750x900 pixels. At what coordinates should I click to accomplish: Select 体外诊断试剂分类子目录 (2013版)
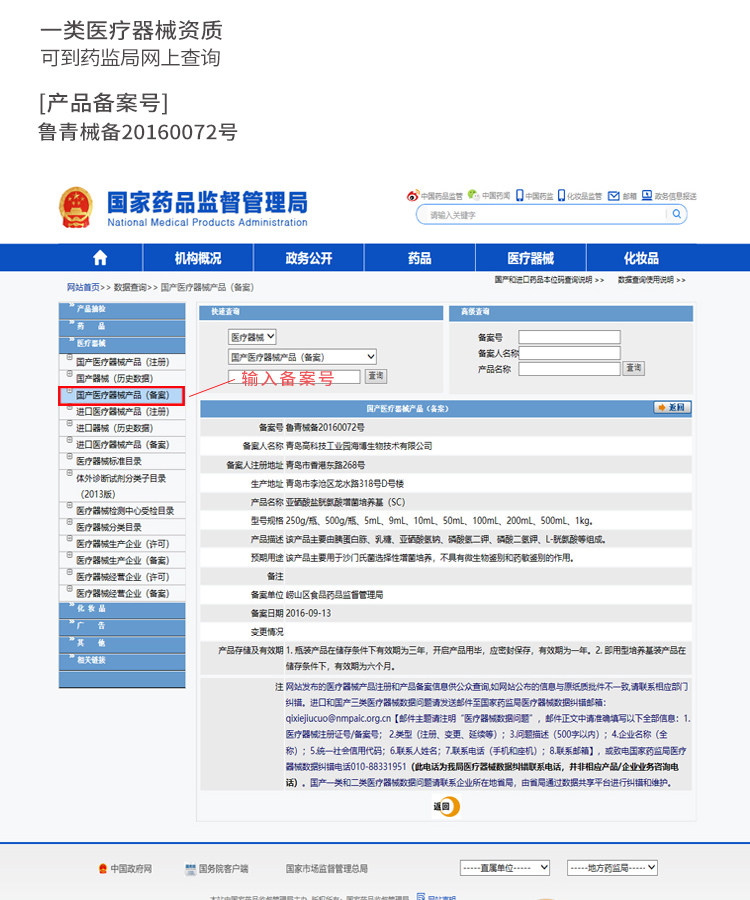[121, 486]
